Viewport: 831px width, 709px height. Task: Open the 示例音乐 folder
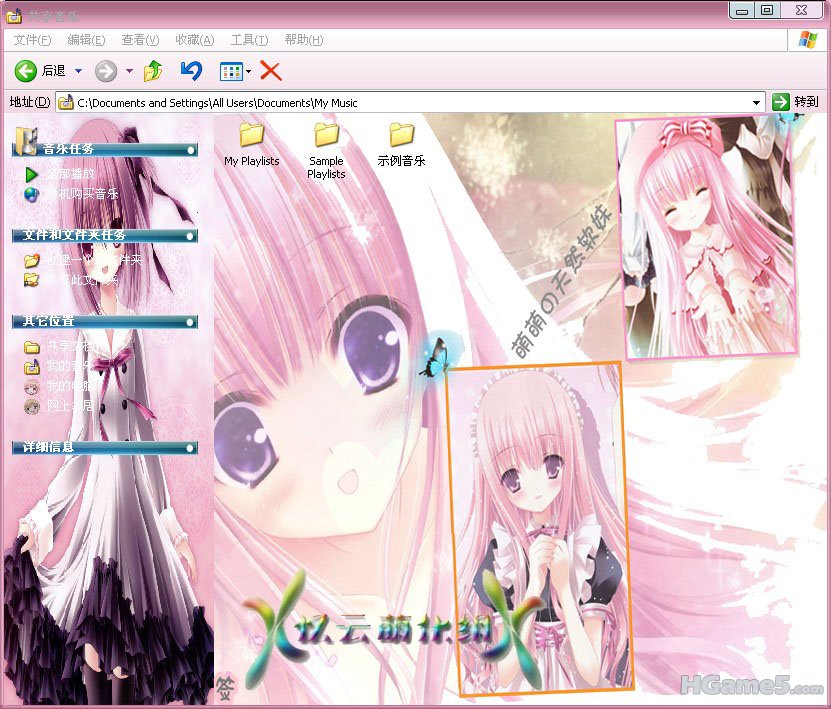coord(401,135)
